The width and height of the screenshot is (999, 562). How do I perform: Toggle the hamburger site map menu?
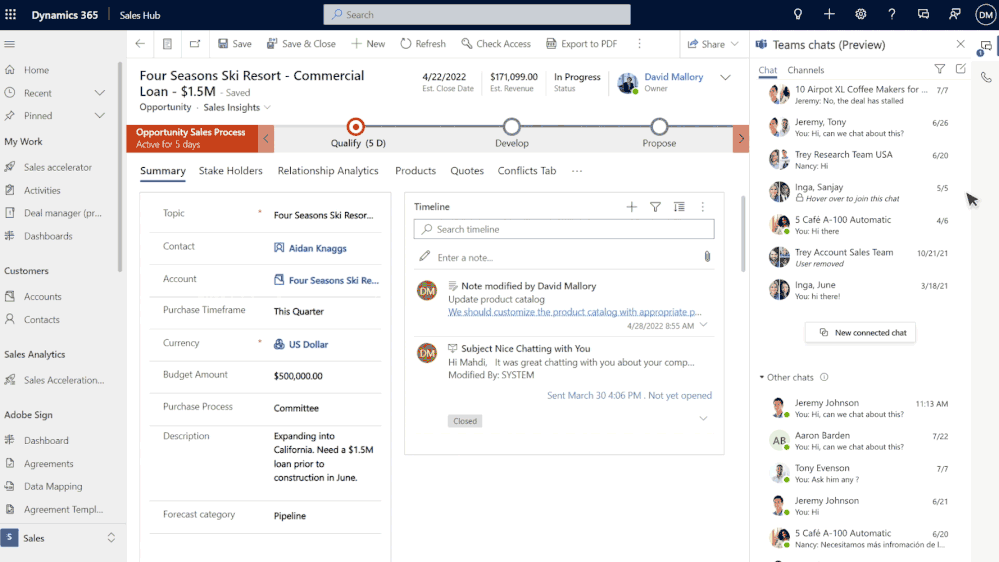(x=10, y=44)
